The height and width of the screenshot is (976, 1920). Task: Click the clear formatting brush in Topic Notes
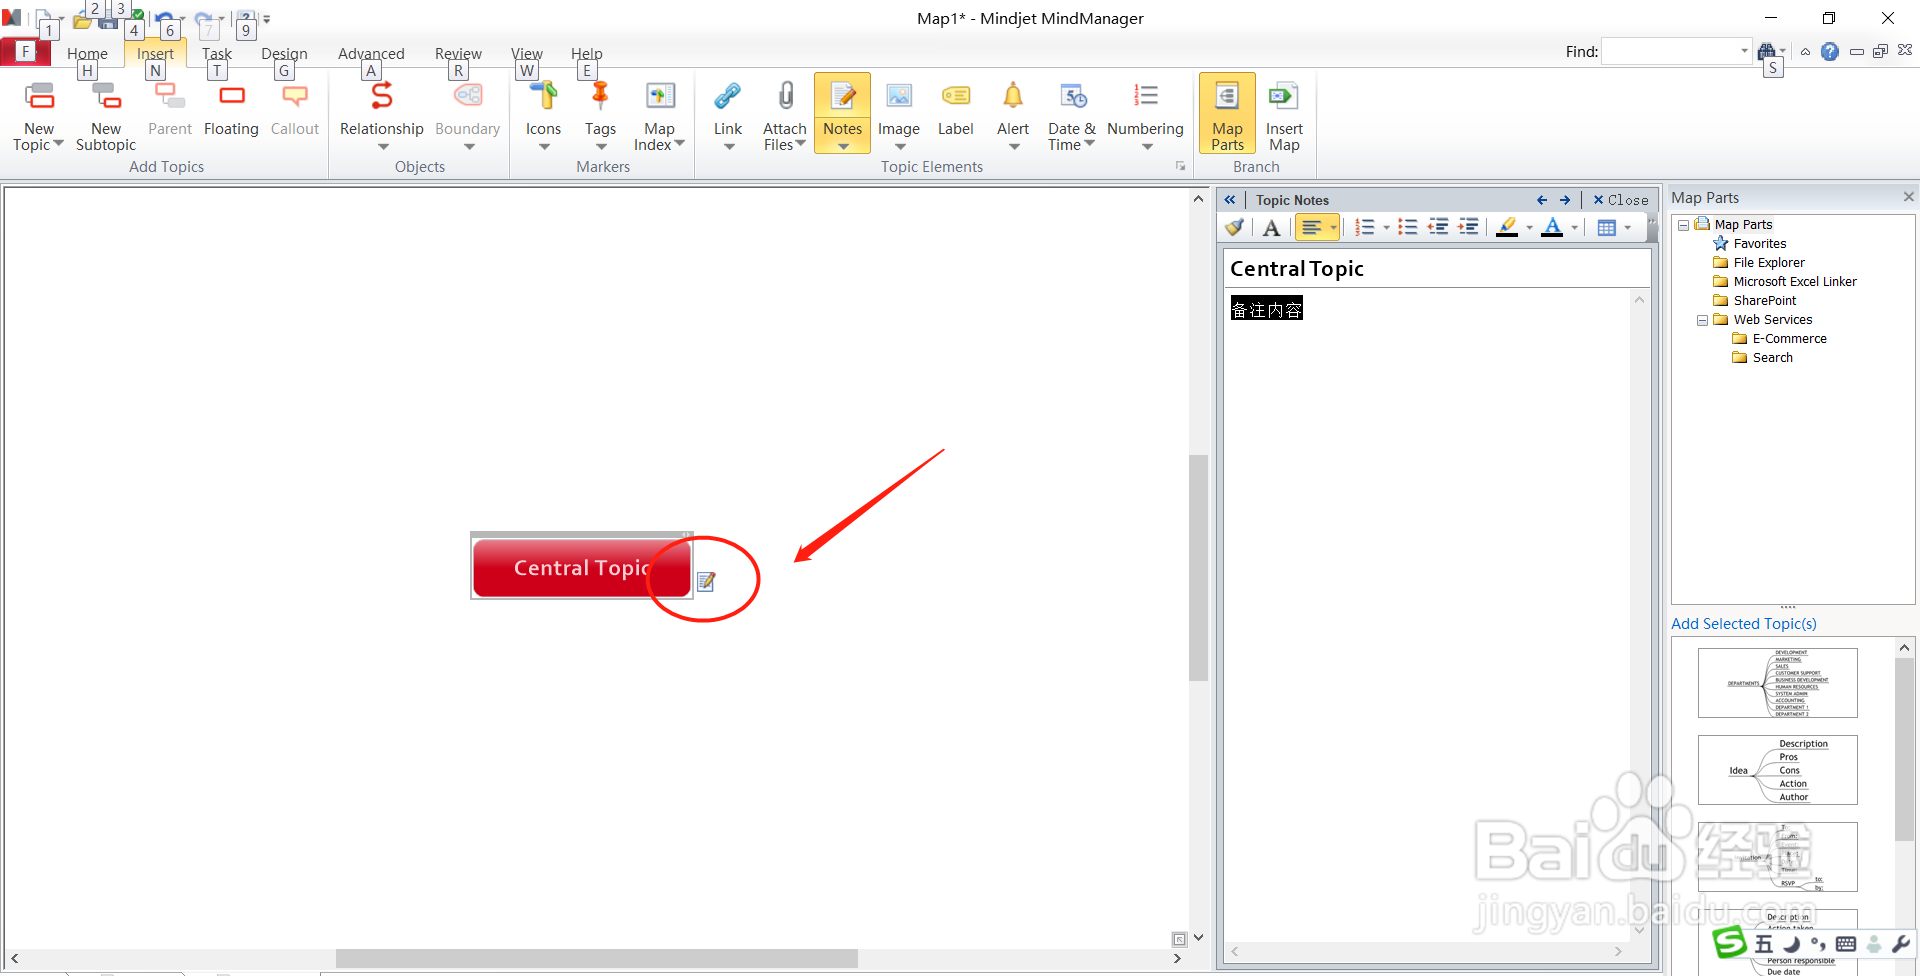tap(1235, 228)
